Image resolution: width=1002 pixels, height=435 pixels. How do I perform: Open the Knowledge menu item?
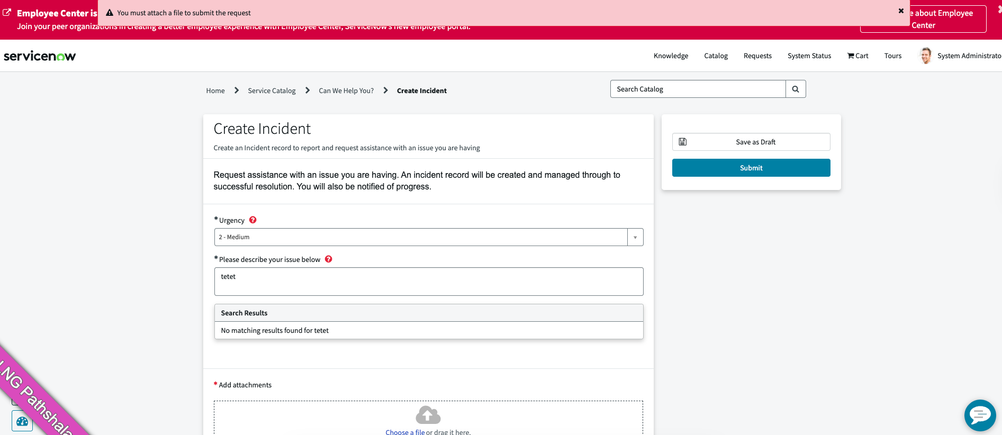[670, 56]
